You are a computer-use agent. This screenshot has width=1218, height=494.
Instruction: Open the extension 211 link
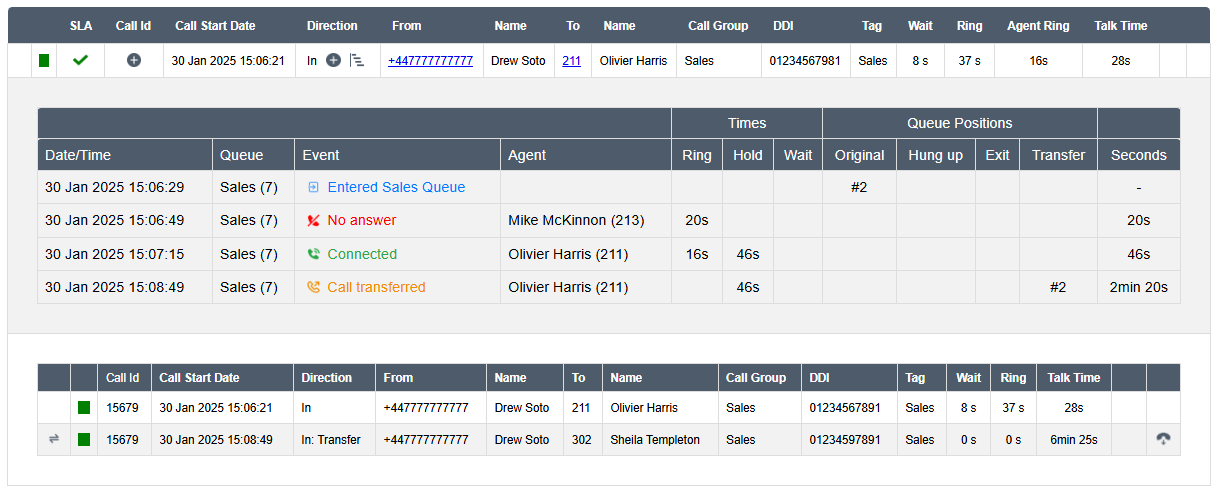coord(571,61)
